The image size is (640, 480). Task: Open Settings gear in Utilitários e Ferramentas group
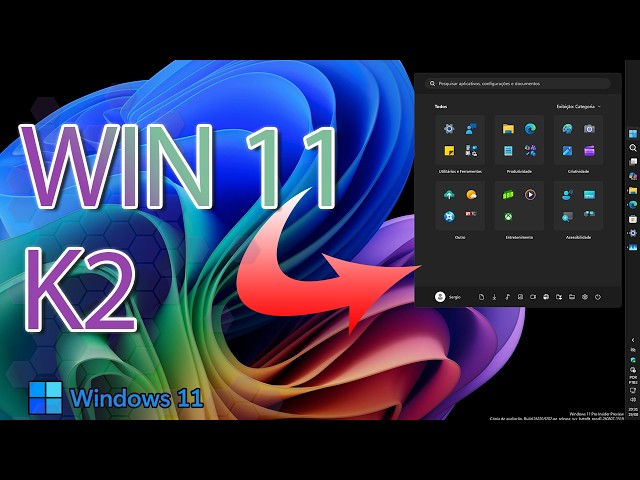point(449,129)
